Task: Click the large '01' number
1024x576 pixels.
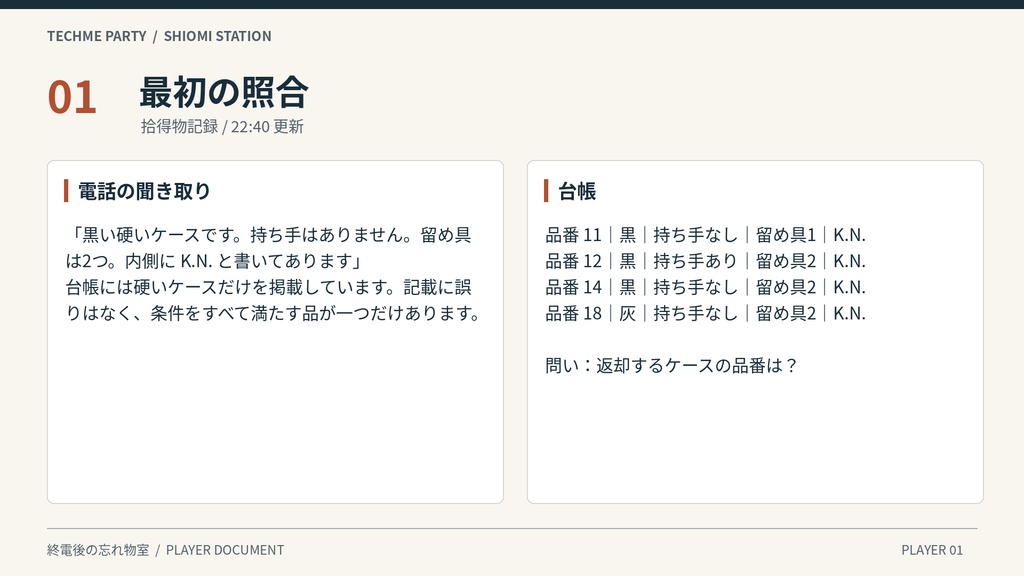Action: point(72,97)
